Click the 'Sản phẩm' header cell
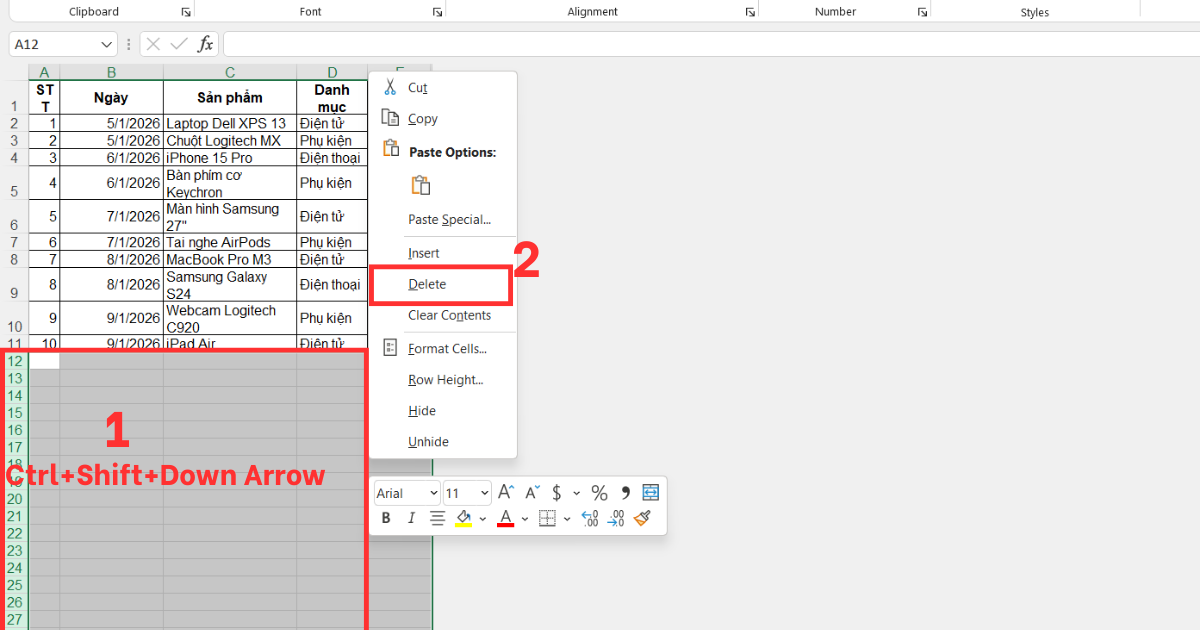Viewport: 1200px width, 630px height. coord(230,98)
